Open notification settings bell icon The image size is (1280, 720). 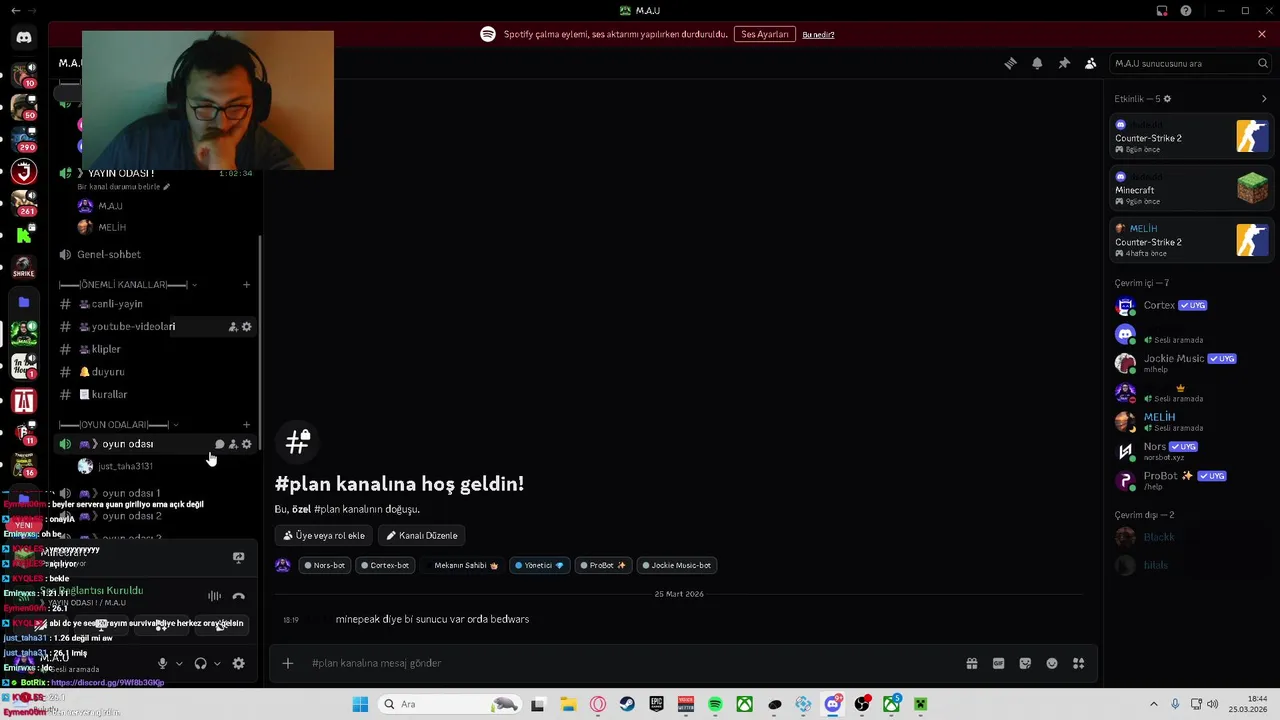(x=1037, y=63)
